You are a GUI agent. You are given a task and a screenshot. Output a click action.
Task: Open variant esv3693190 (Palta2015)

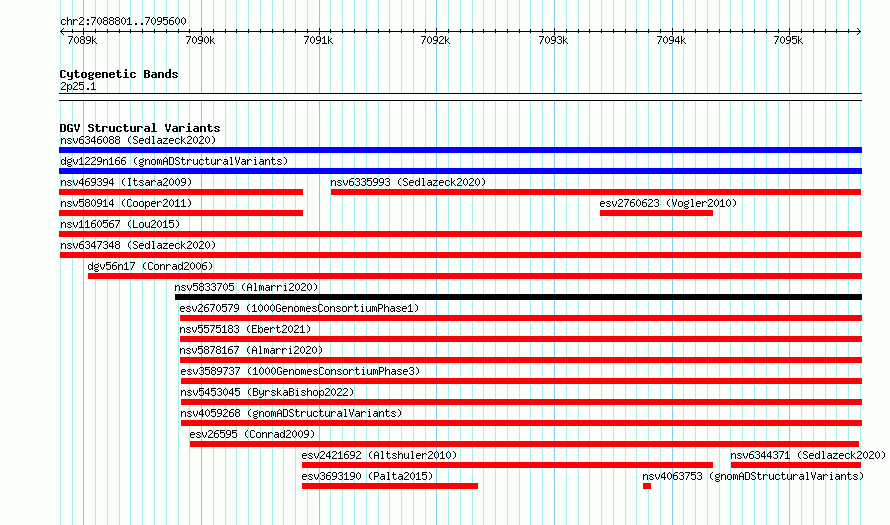367,476
